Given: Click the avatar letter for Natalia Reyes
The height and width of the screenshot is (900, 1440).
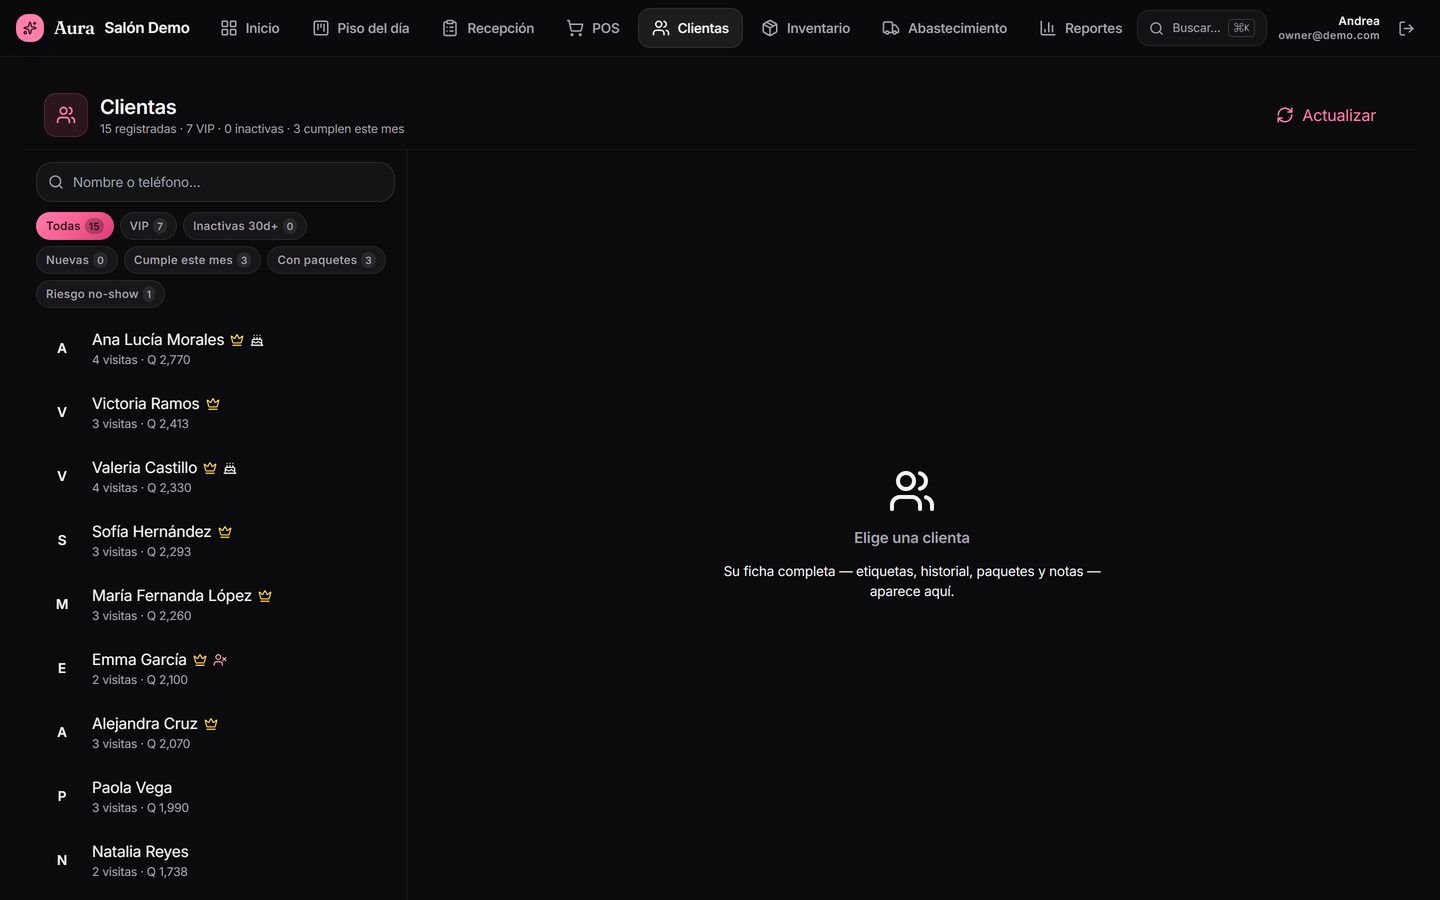Looking at the screenshot, I should 62,860.
